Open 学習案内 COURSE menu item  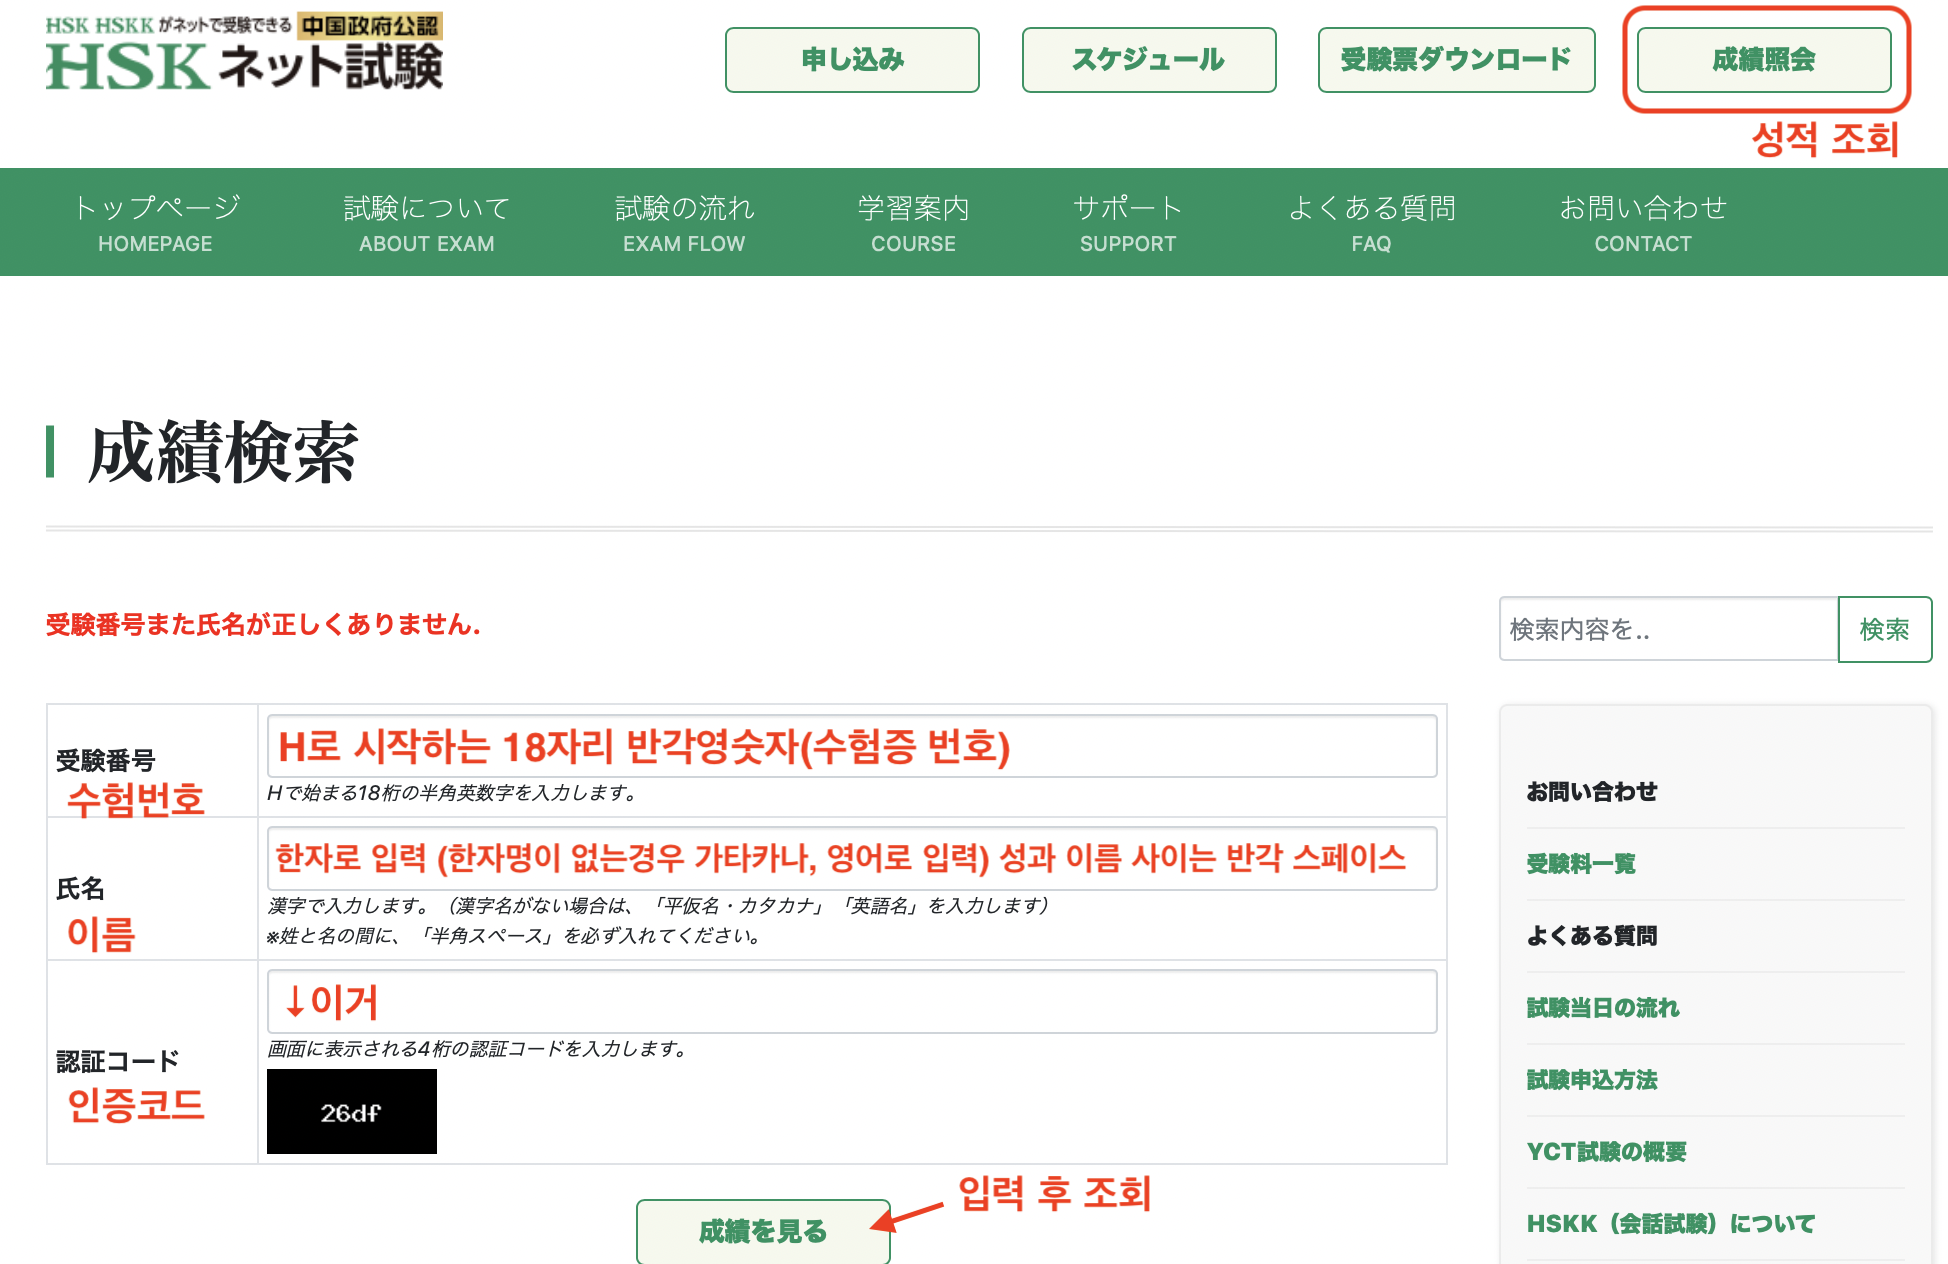point(913,223)
